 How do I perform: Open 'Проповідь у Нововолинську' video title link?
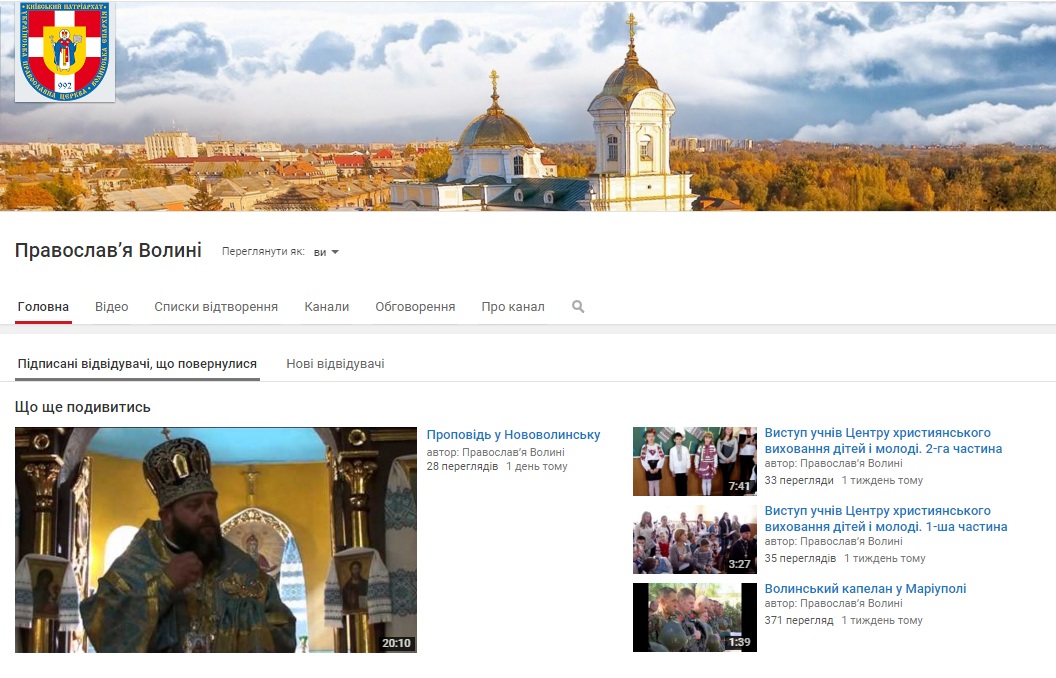click(513, 435)
